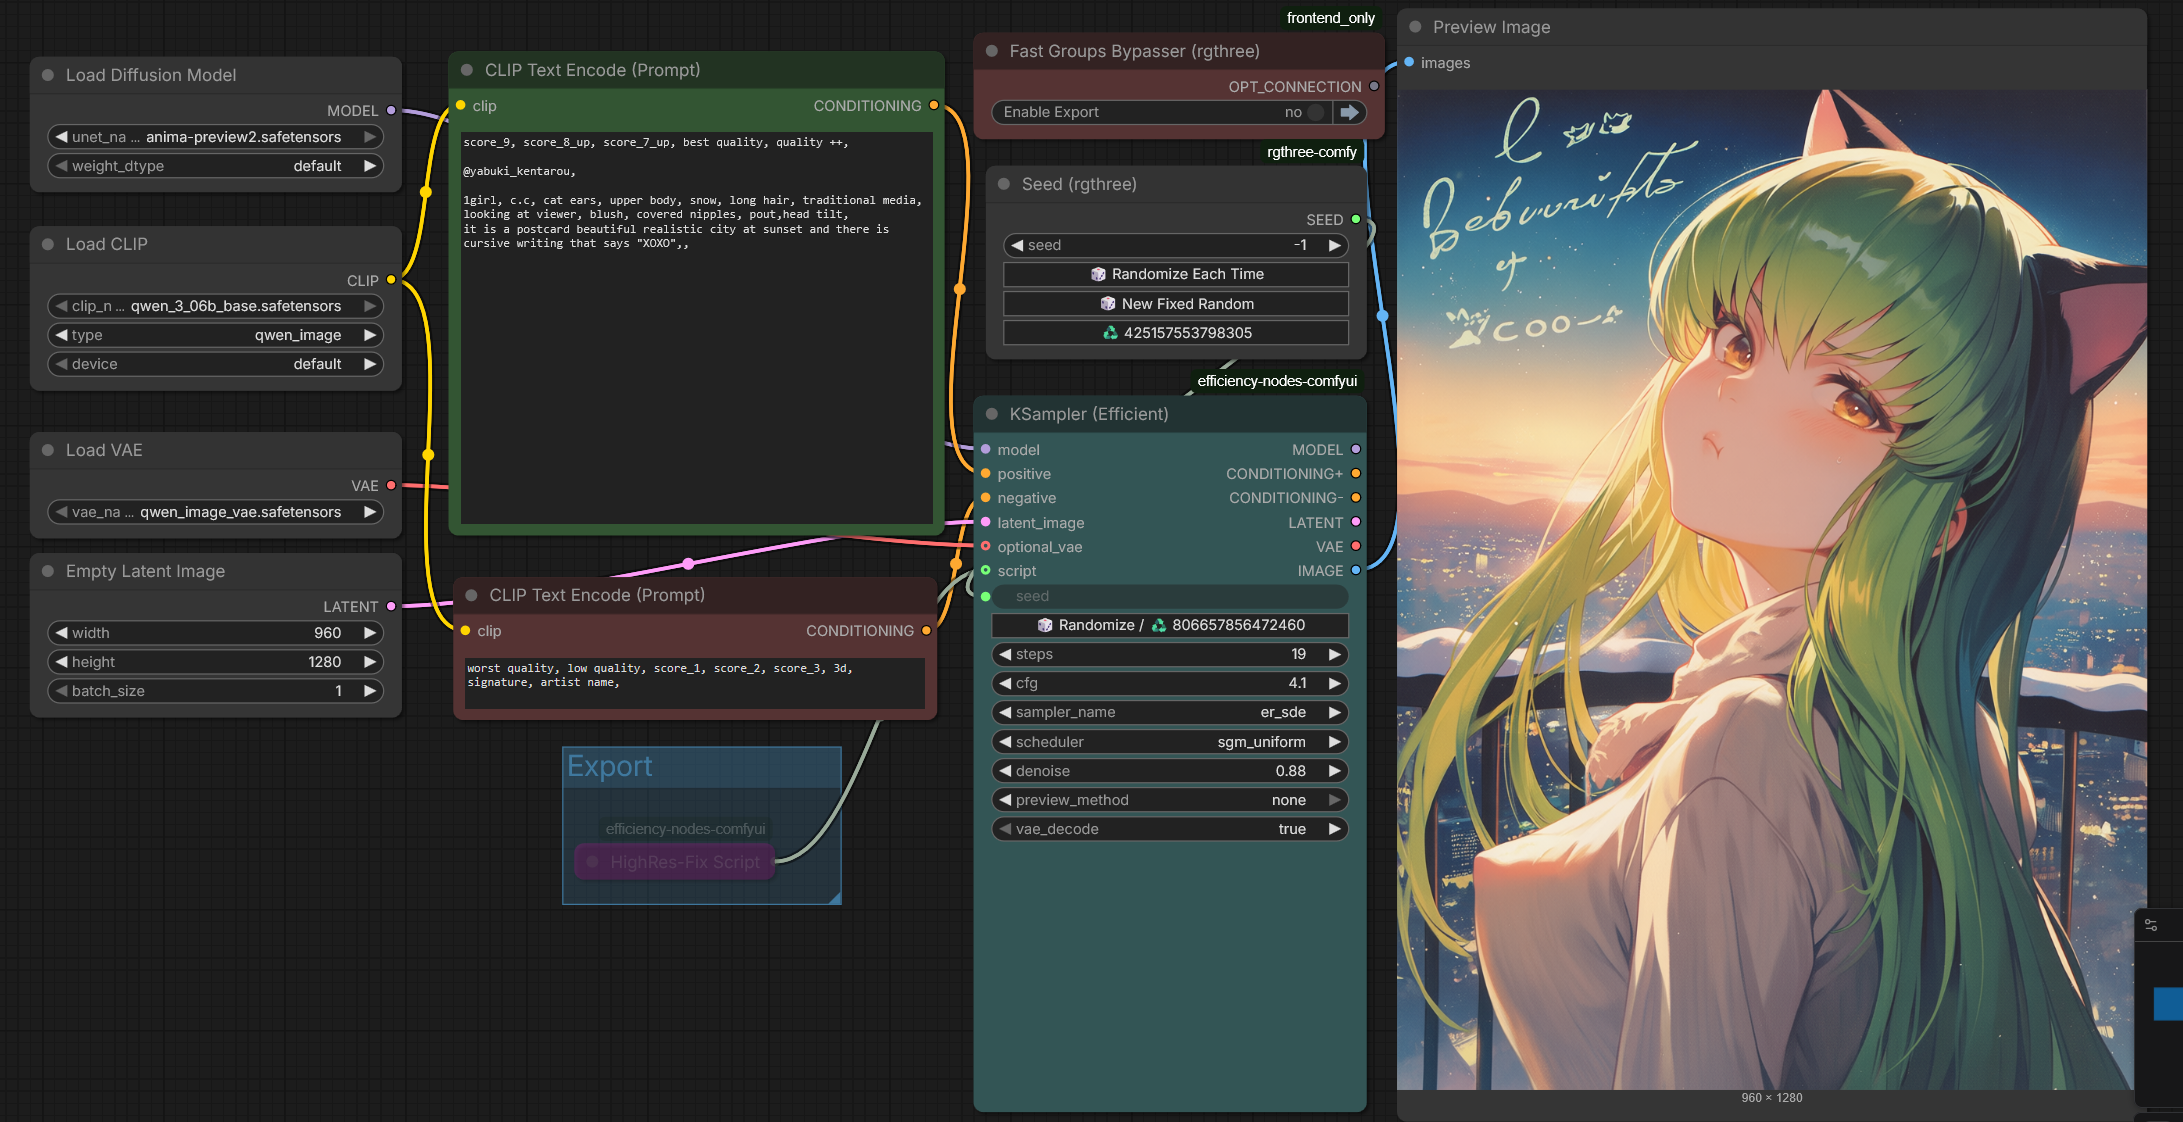Click the denoise 0.88 slider field
The image size is (2183, 1122).
tap(1170, 771)
